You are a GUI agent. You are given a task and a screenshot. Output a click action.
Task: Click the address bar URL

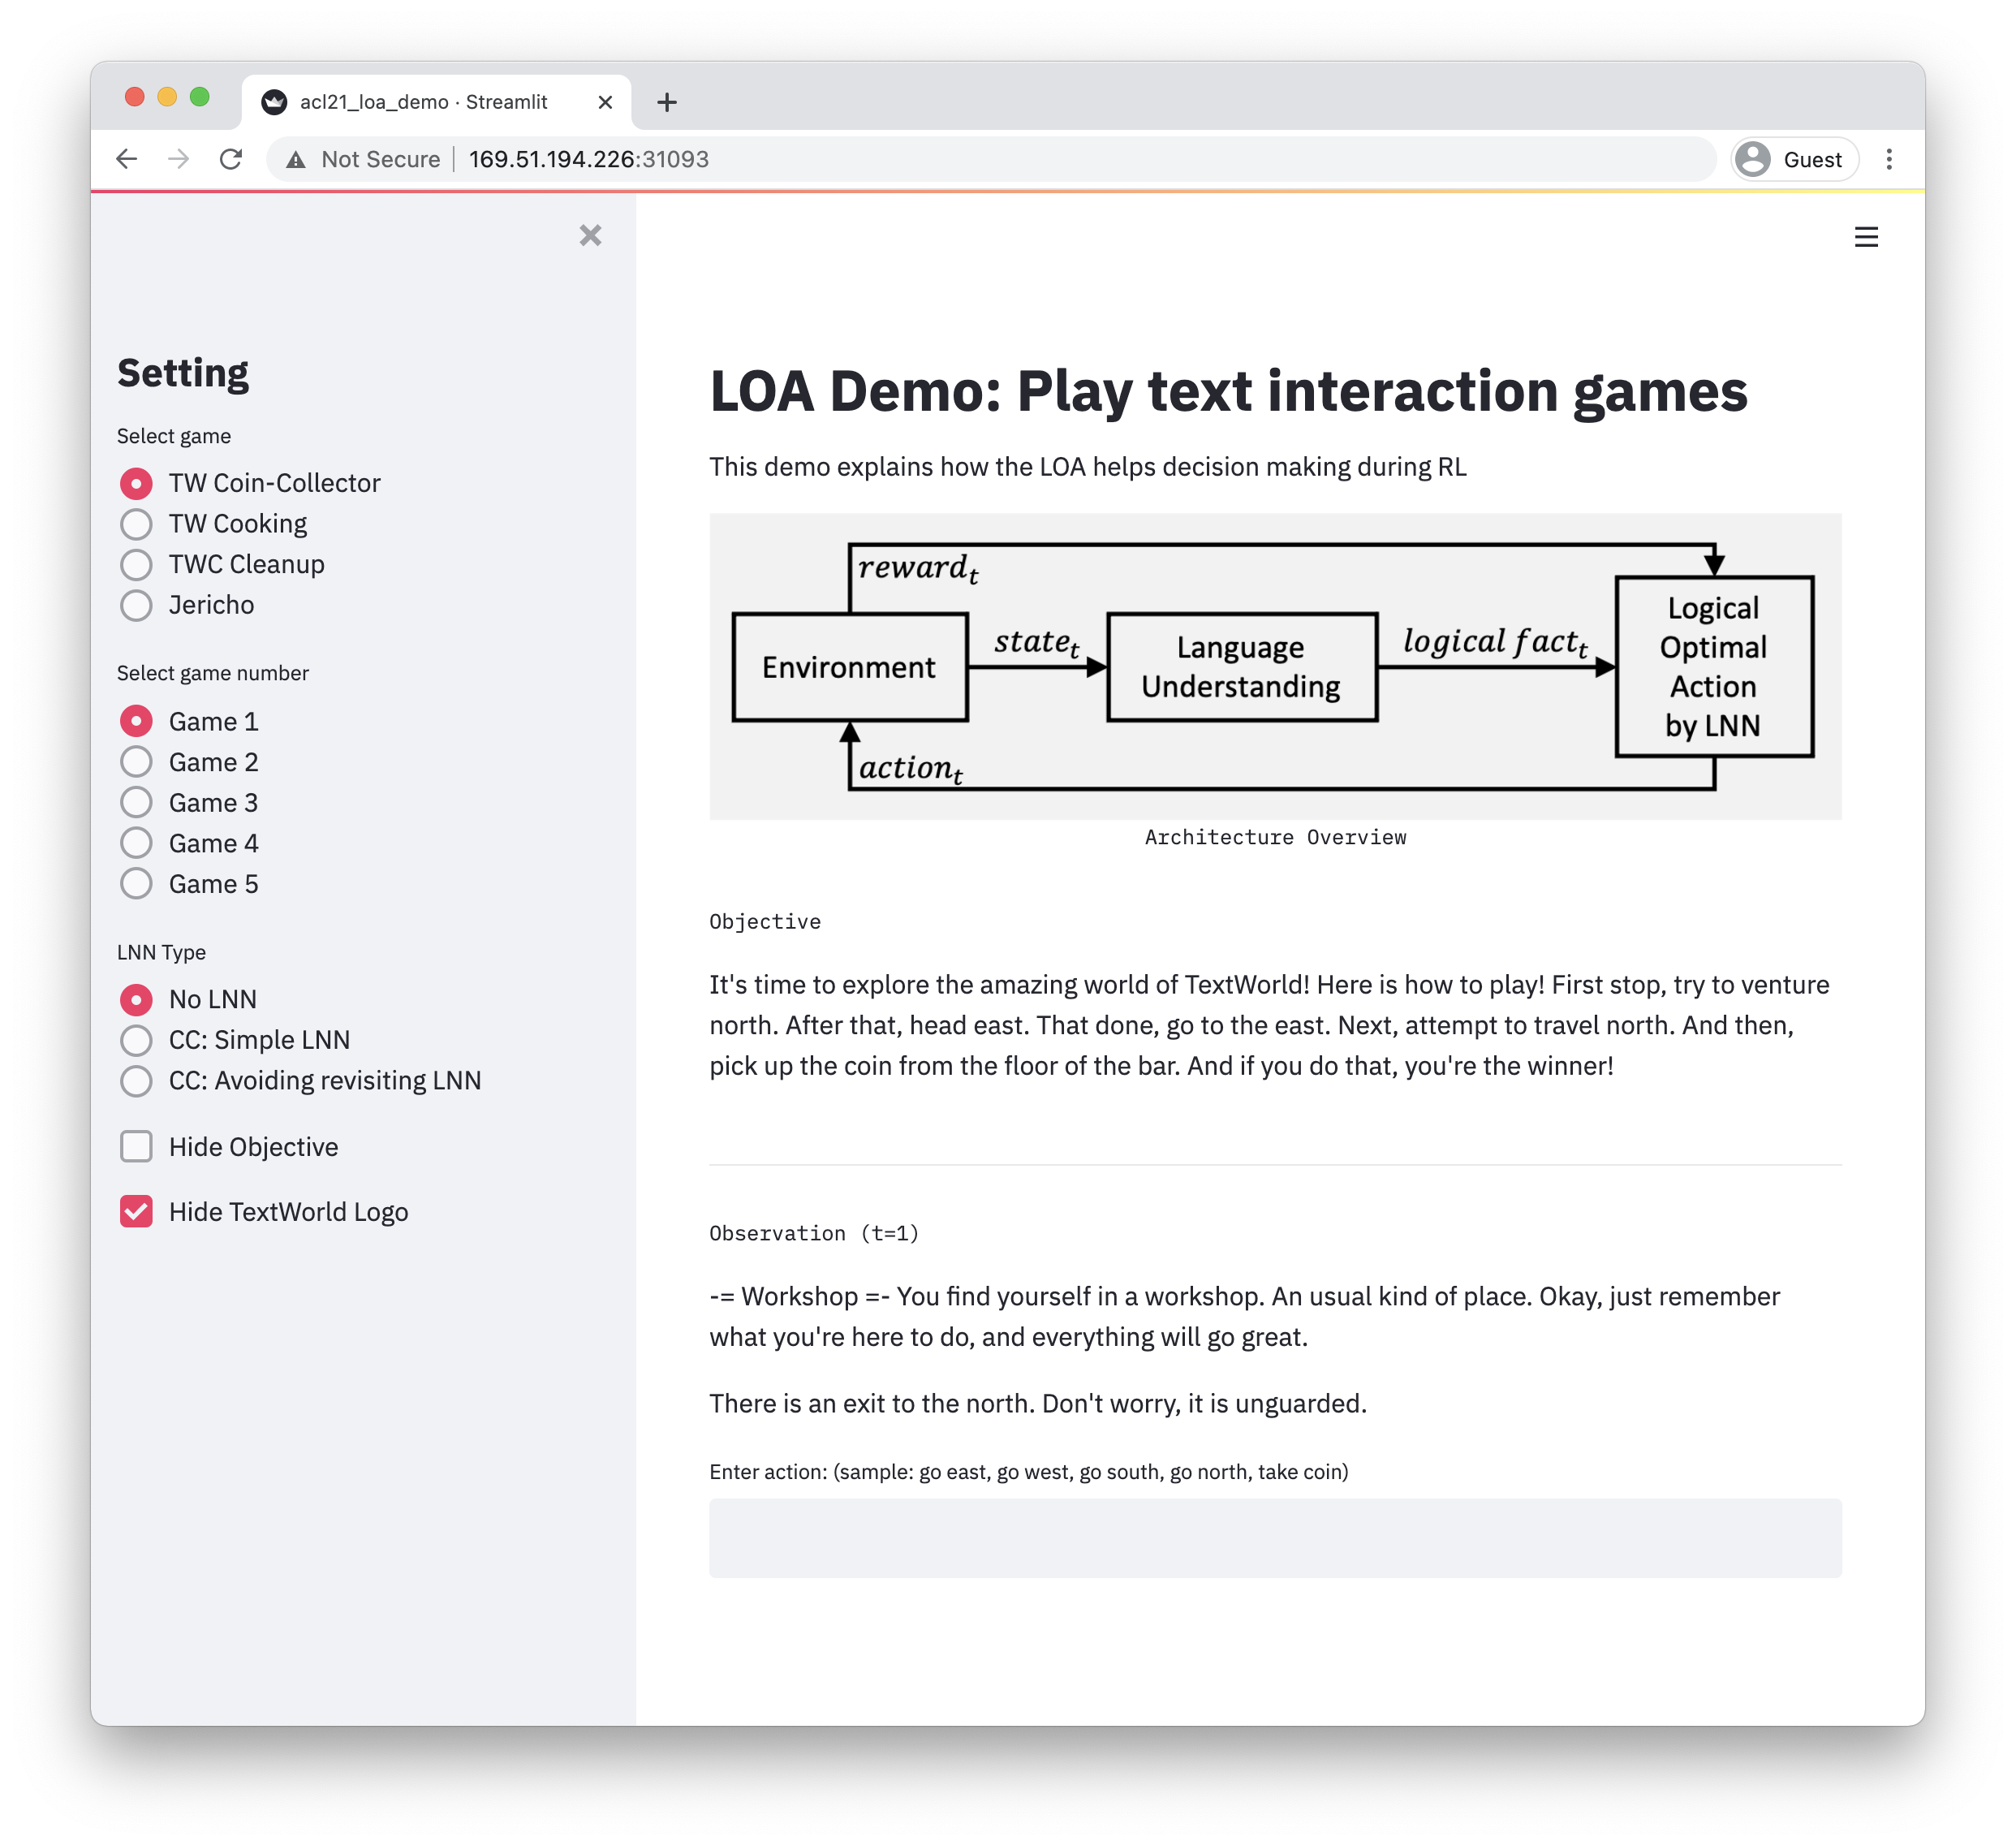589,159
